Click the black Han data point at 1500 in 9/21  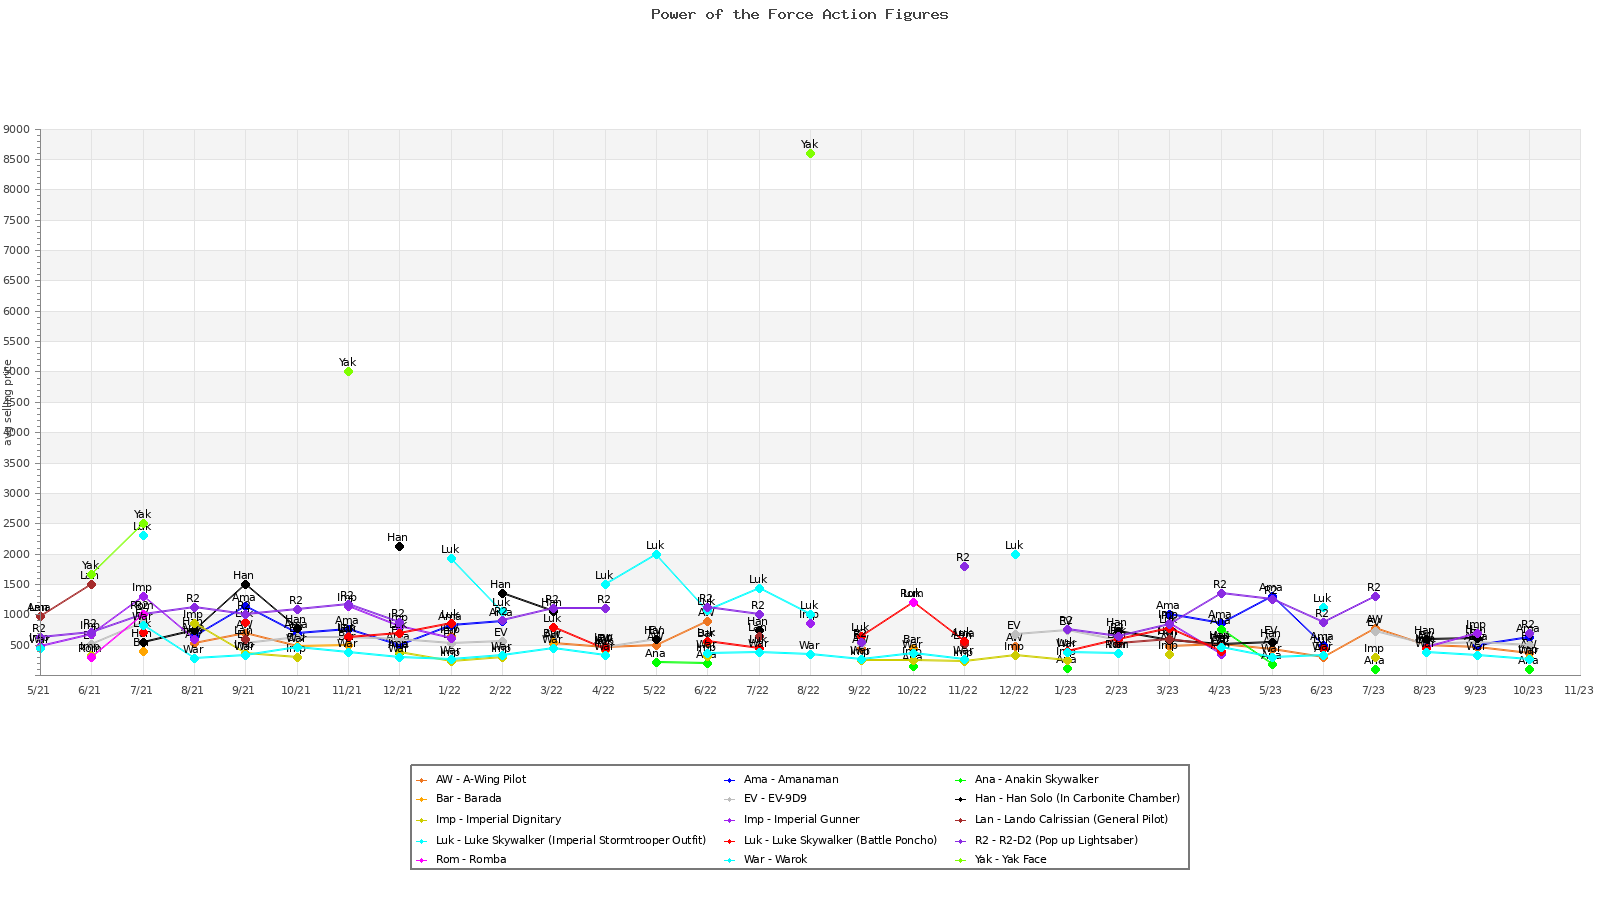245,584
